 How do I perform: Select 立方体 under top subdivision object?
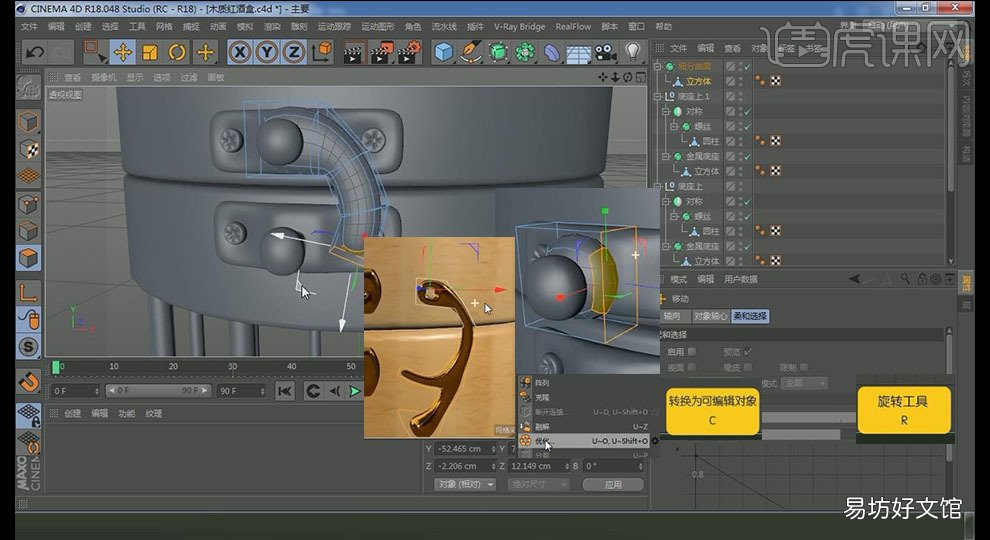coord(698,81)
